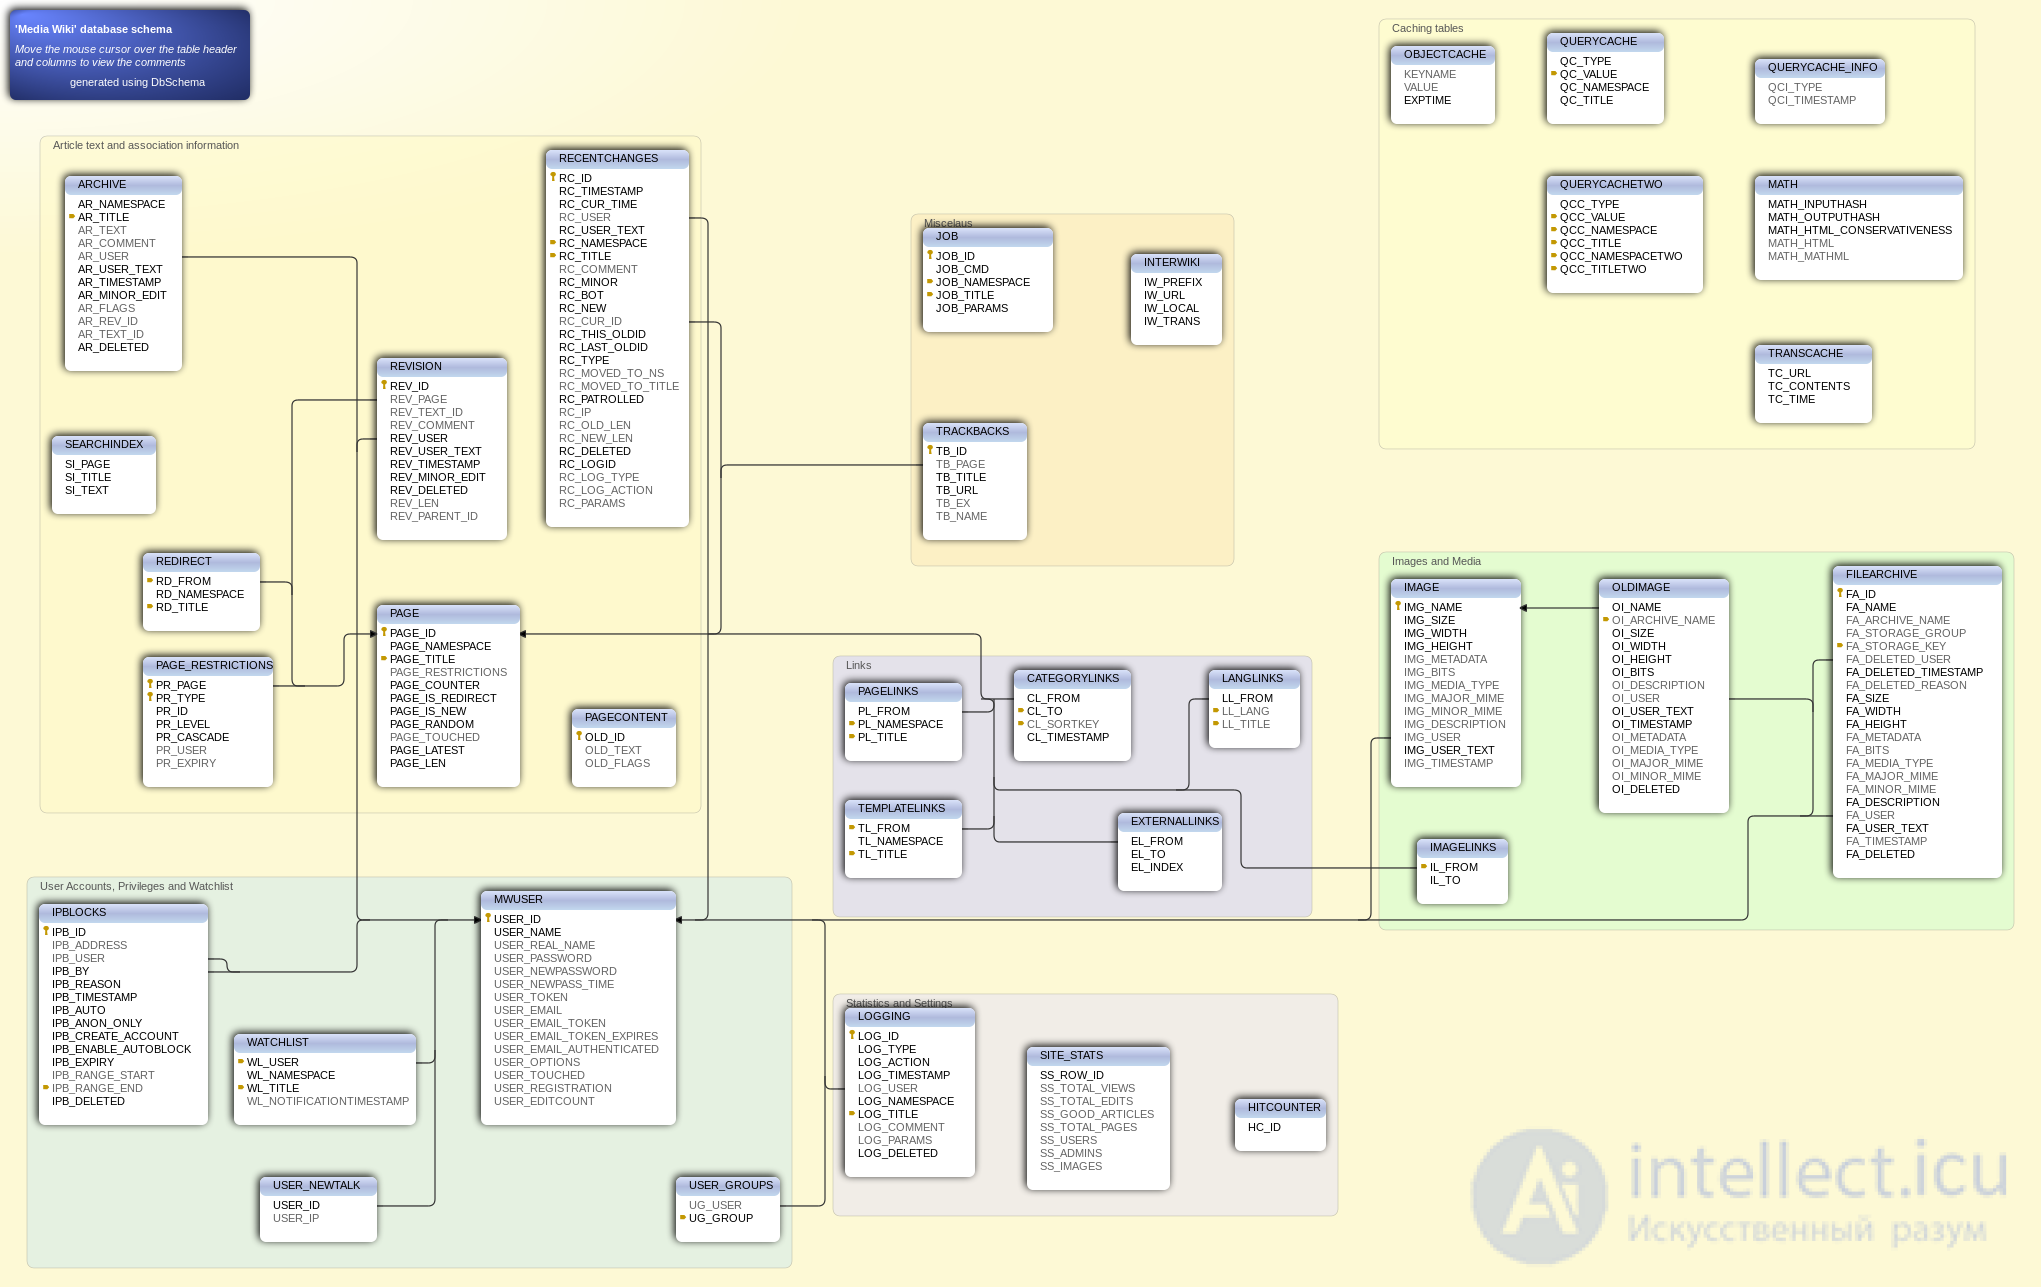2041x1287 pixels.
Task: Select the IPBLOCKS table header
Action: [123, 912]
